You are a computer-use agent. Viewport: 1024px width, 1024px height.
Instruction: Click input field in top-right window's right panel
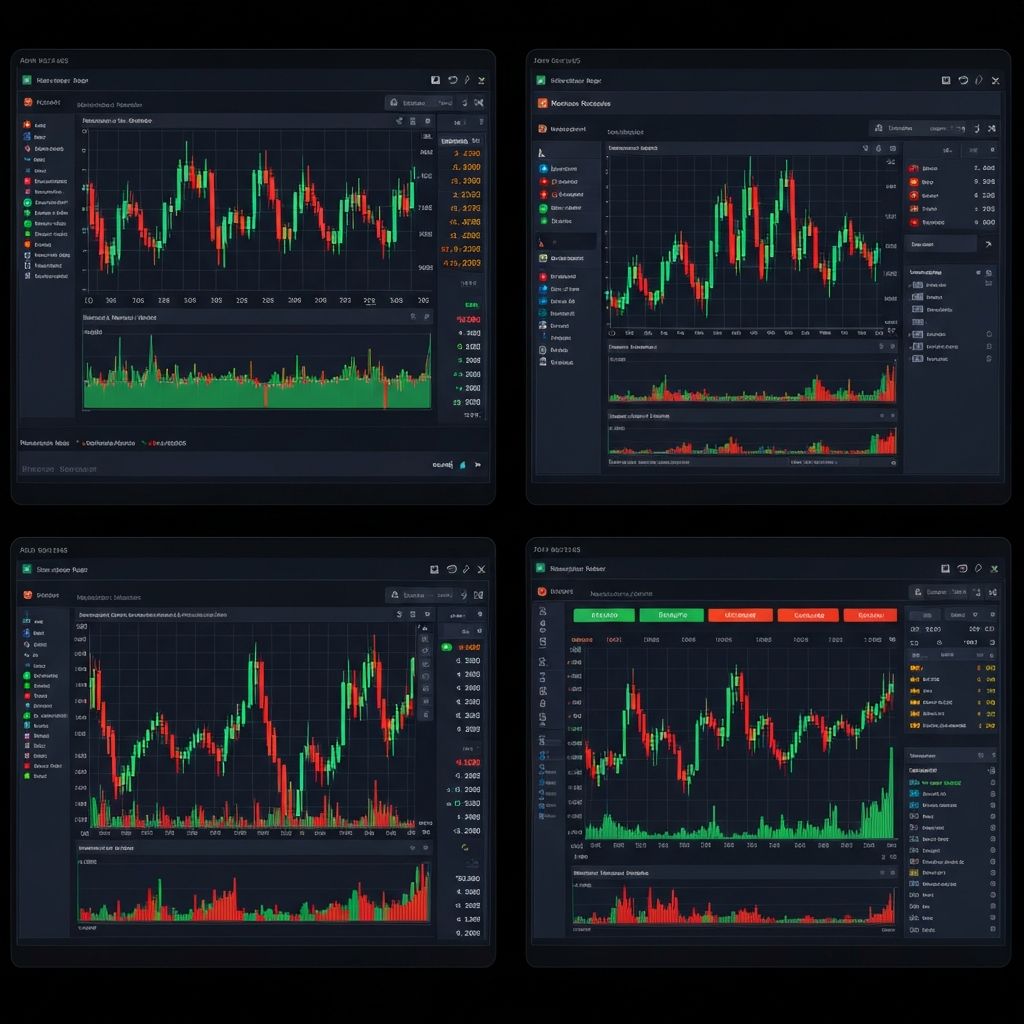point(940,243)
